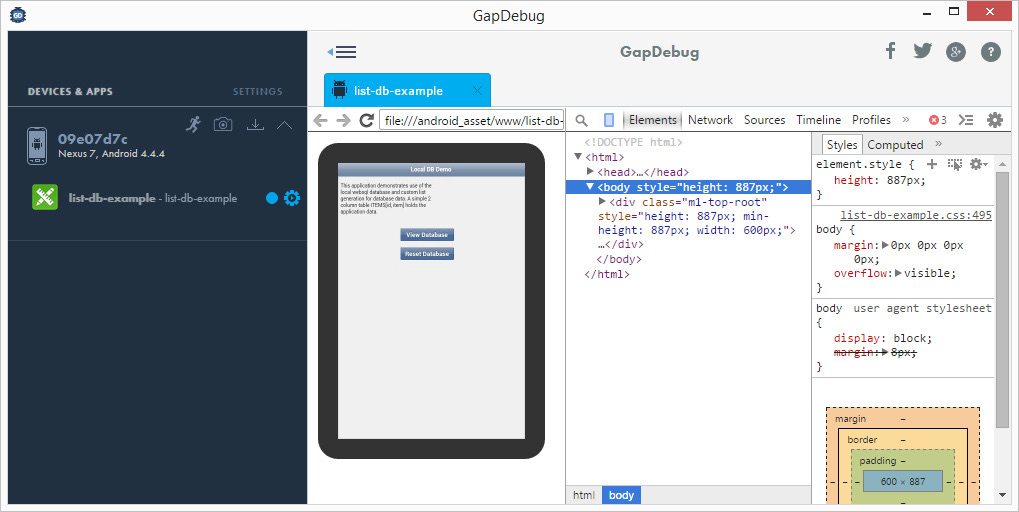Click the magnifier inspect element icon

(x=581, y=120)
